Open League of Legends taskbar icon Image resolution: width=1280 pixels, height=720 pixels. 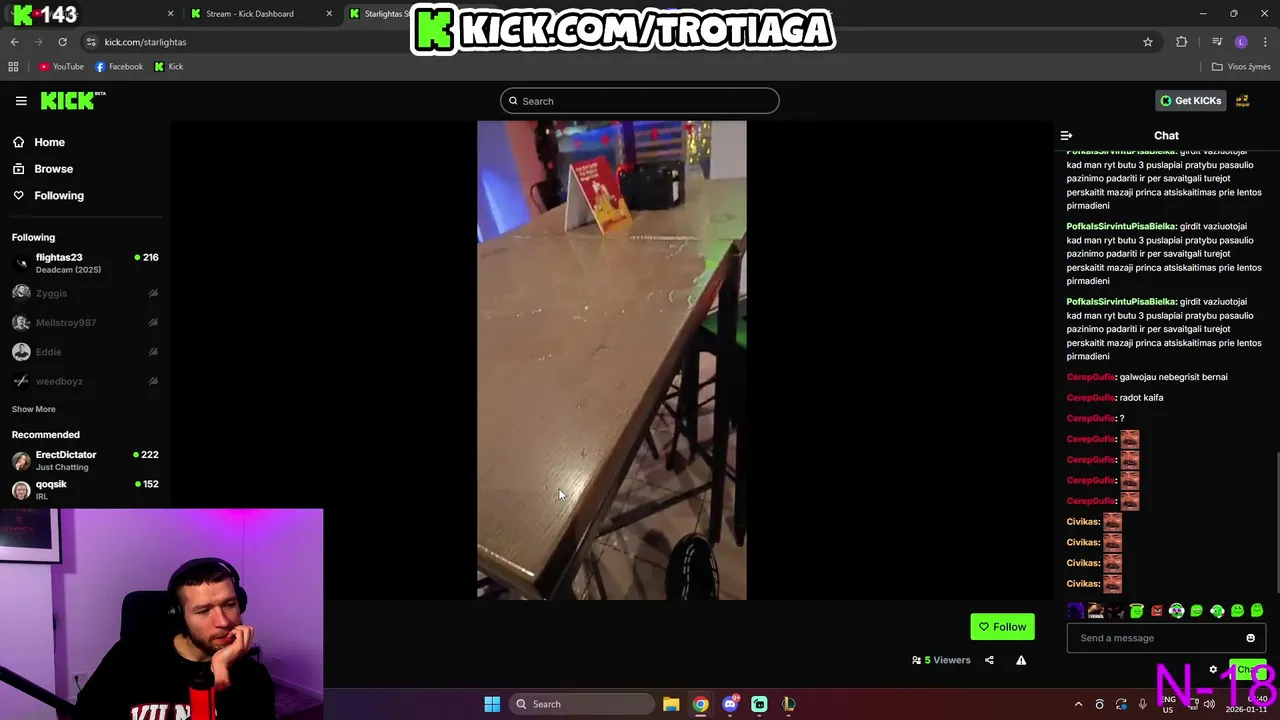coord(788,704)
